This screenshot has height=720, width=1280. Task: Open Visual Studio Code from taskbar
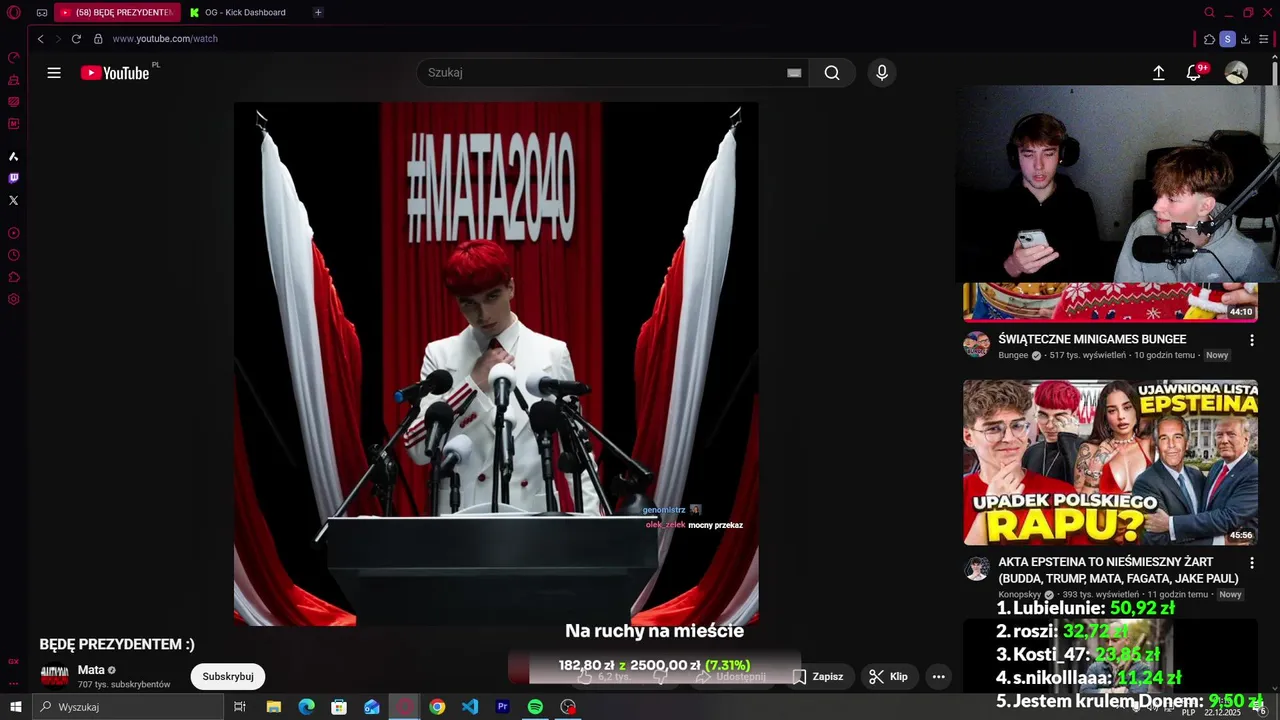(x=470, y=707)
